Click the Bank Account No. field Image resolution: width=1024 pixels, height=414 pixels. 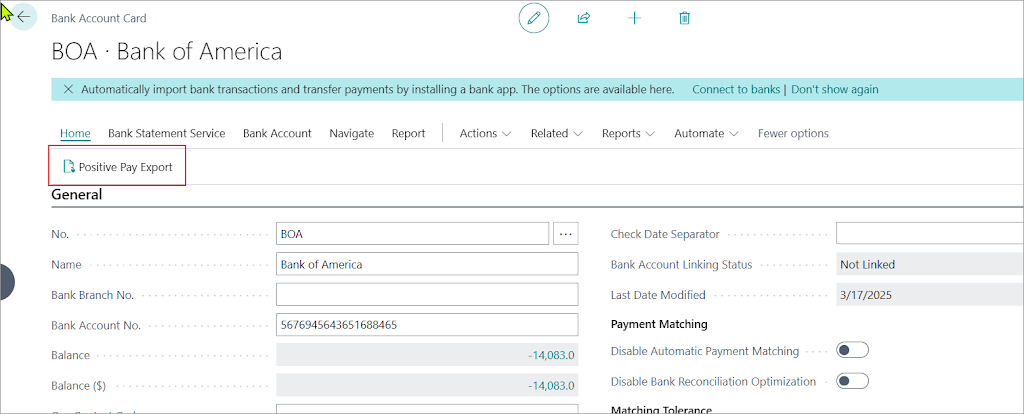[x=427, y=325]
